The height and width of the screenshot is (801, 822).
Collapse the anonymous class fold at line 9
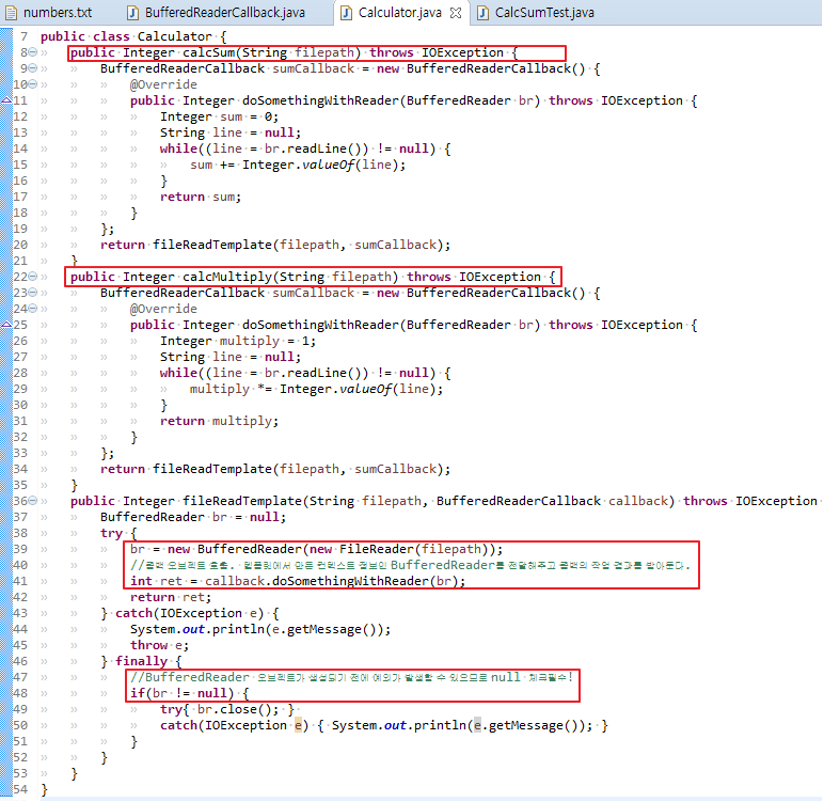(33, 68)
